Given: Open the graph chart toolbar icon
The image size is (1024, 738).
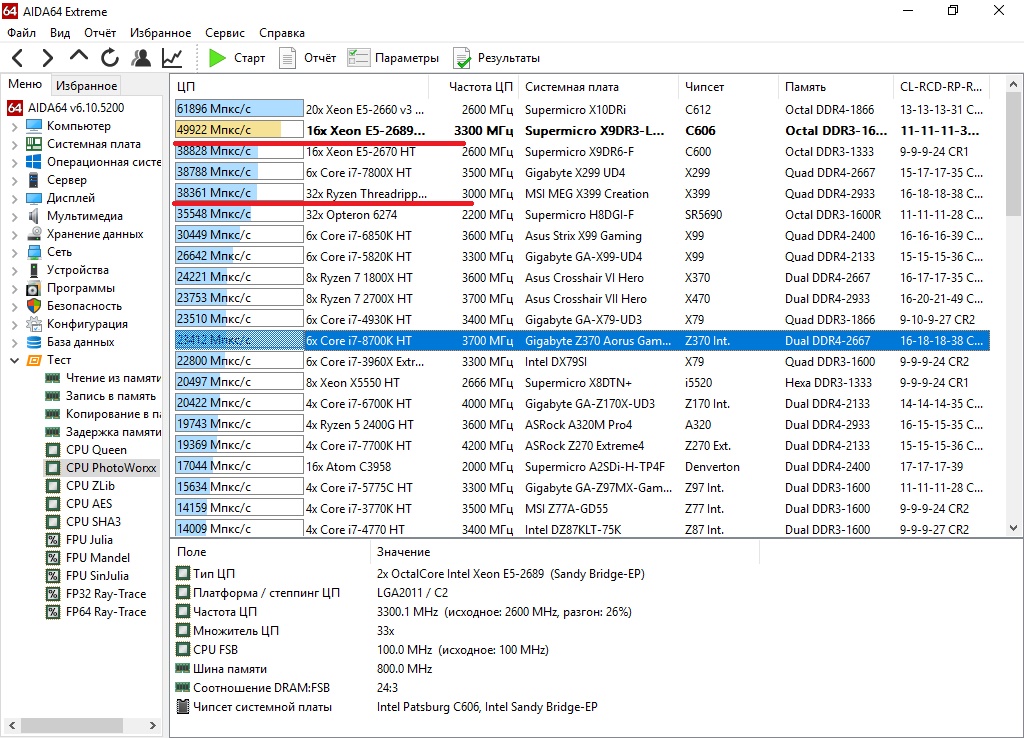Looking at the screenshot, I should [x=172, y=58].
